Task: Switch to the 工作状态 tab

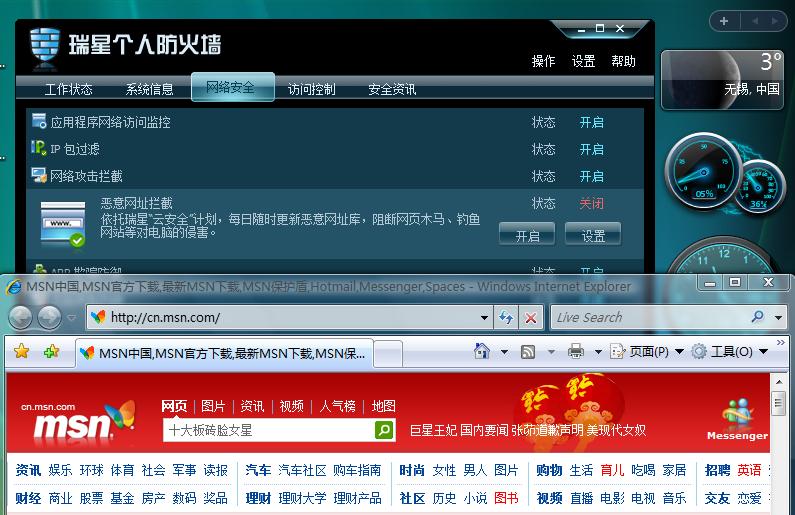Action: pyautogui.click(x=68, y=90)
